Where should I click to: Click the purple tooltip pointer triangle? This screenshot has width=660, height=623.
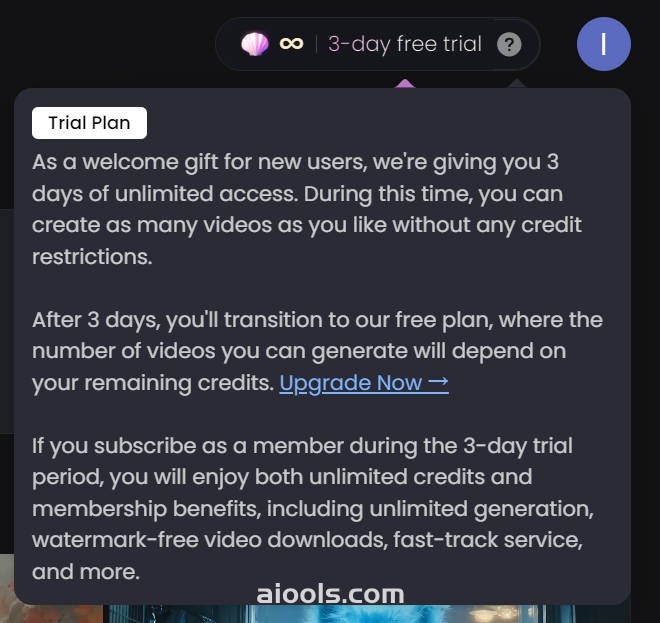click(405, 83)
